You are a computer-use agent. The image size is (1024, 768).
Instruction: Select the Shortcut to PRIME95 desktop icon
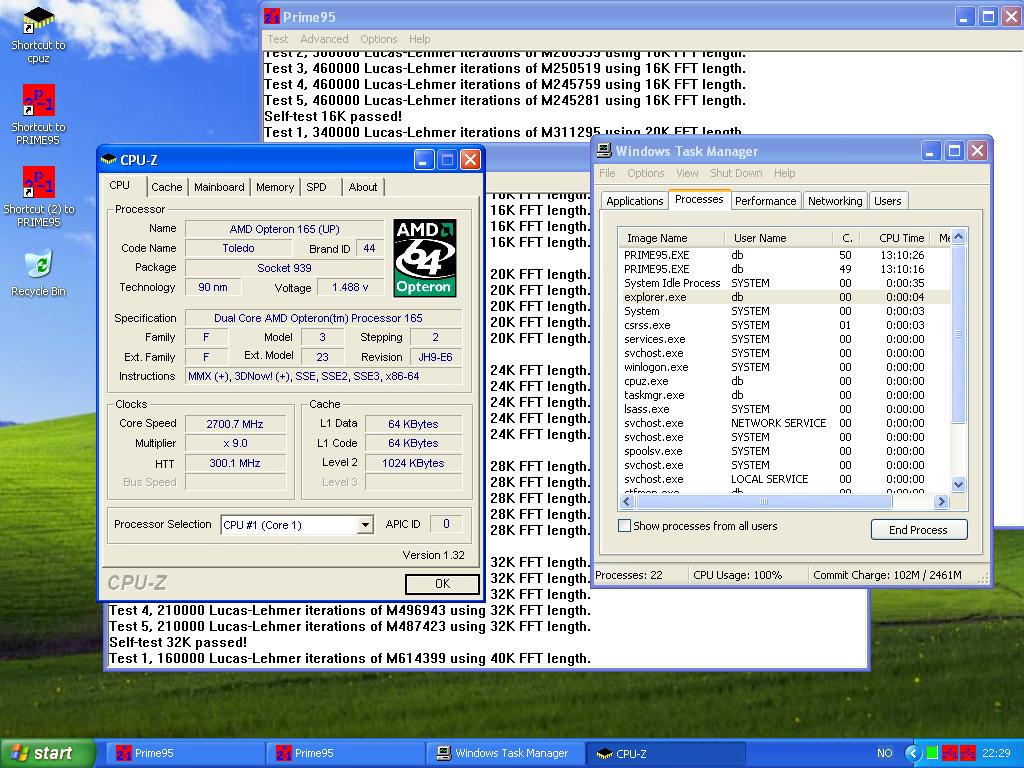click(38, 115)
